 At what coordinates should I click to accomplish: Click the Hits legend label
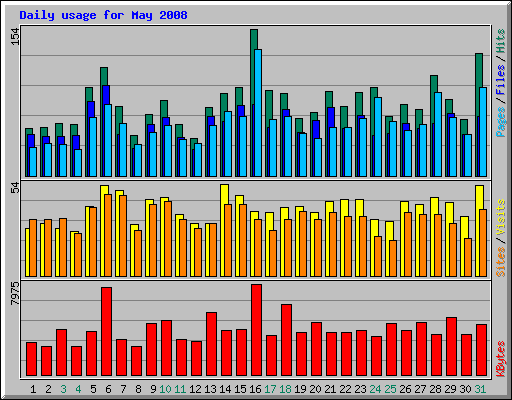500,41
